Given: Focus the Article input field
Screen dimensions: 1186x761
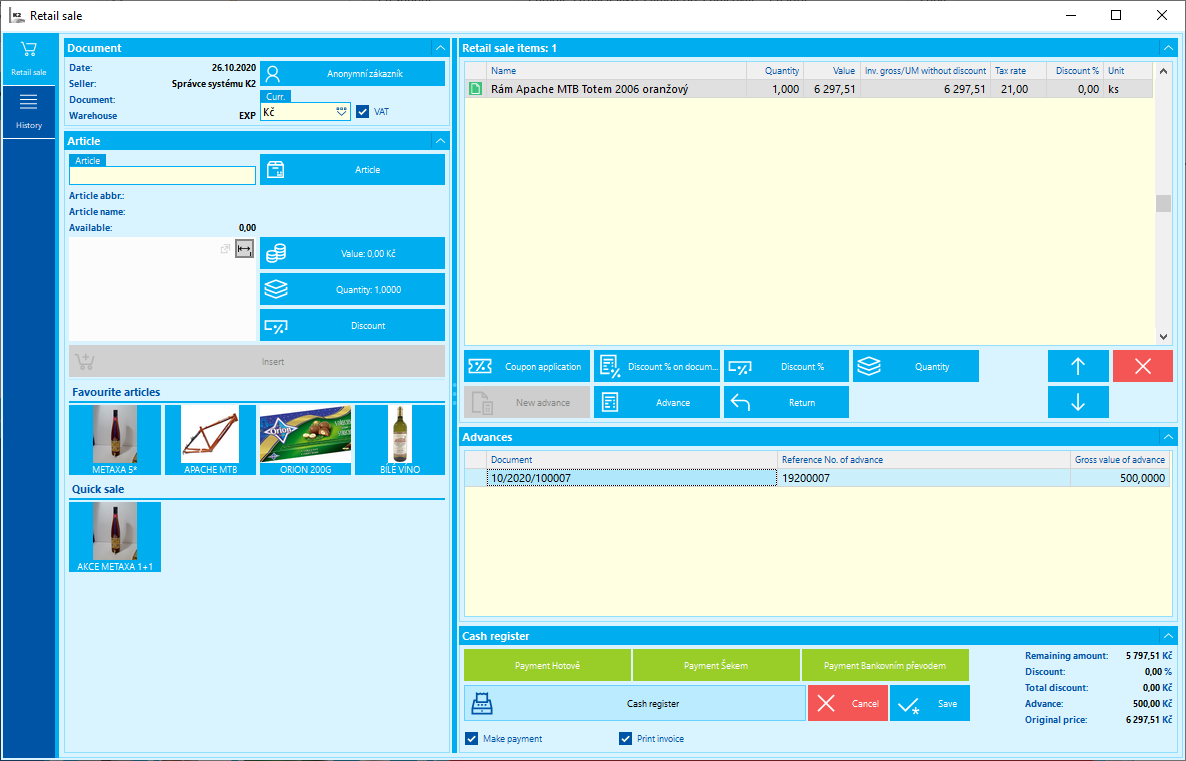Looking at the screenshot, I should pyautogui.click(x=163, y=175).
